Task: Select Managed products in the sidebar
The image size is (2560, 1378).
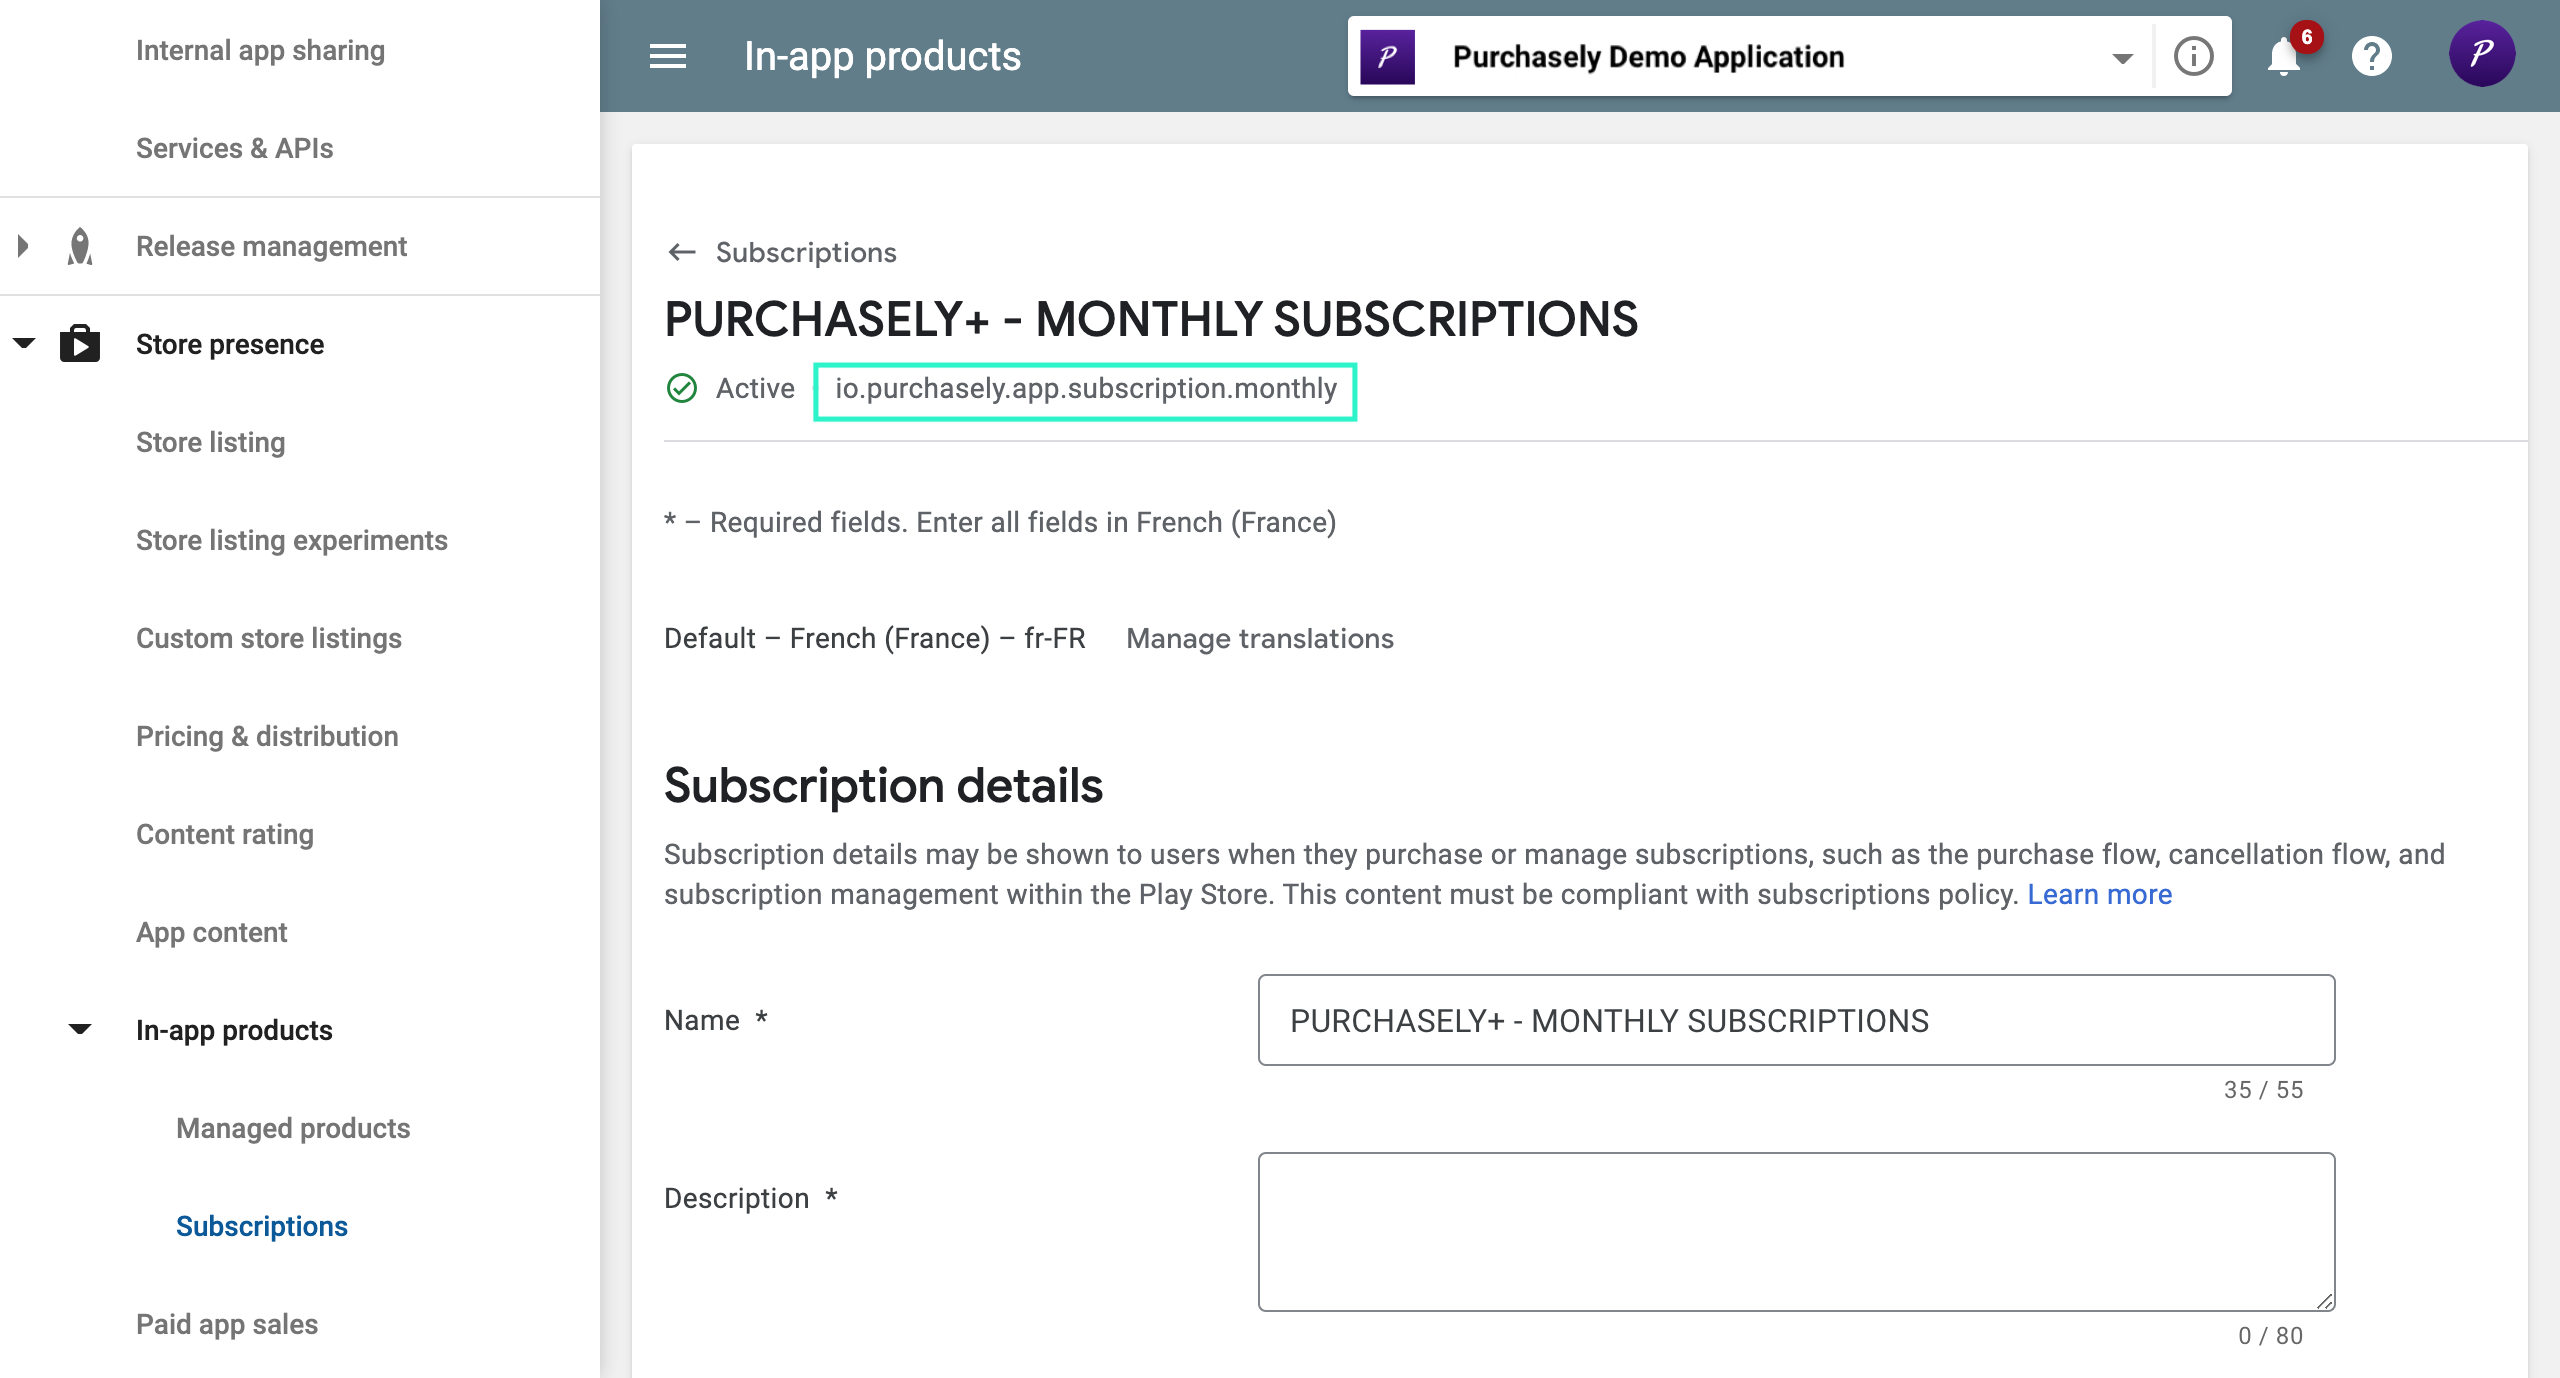Action: [293, 1128]
